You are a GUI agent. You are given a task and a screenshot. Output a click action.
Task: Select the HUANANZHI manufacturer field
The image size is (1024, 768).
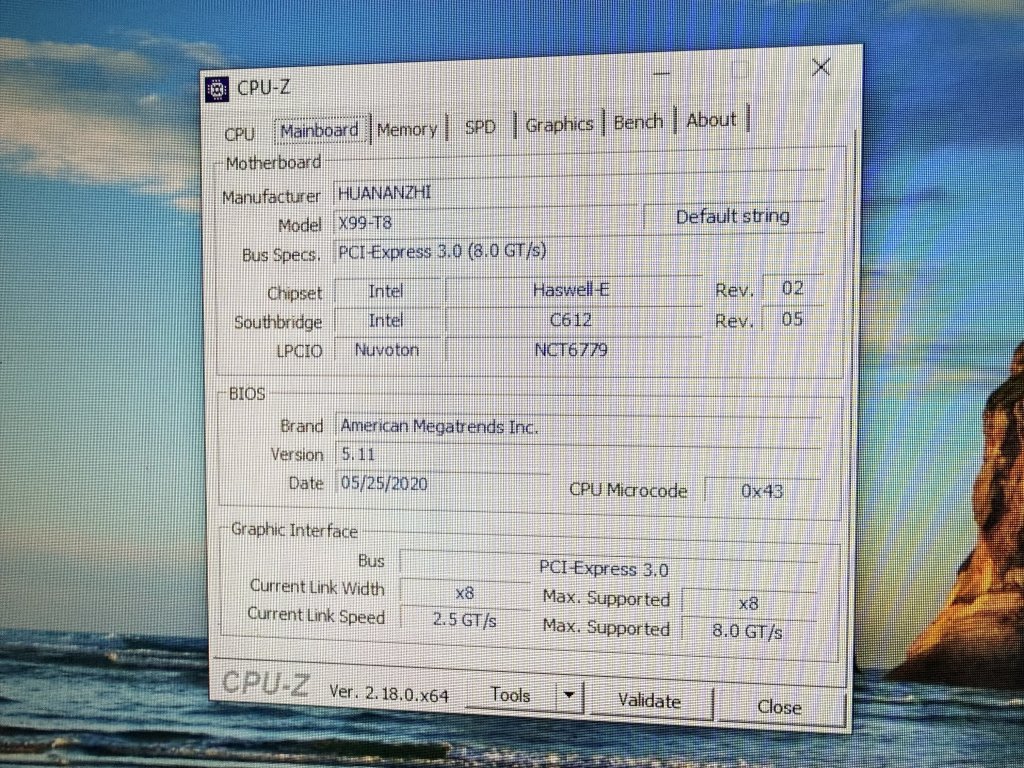coord(578,189)
